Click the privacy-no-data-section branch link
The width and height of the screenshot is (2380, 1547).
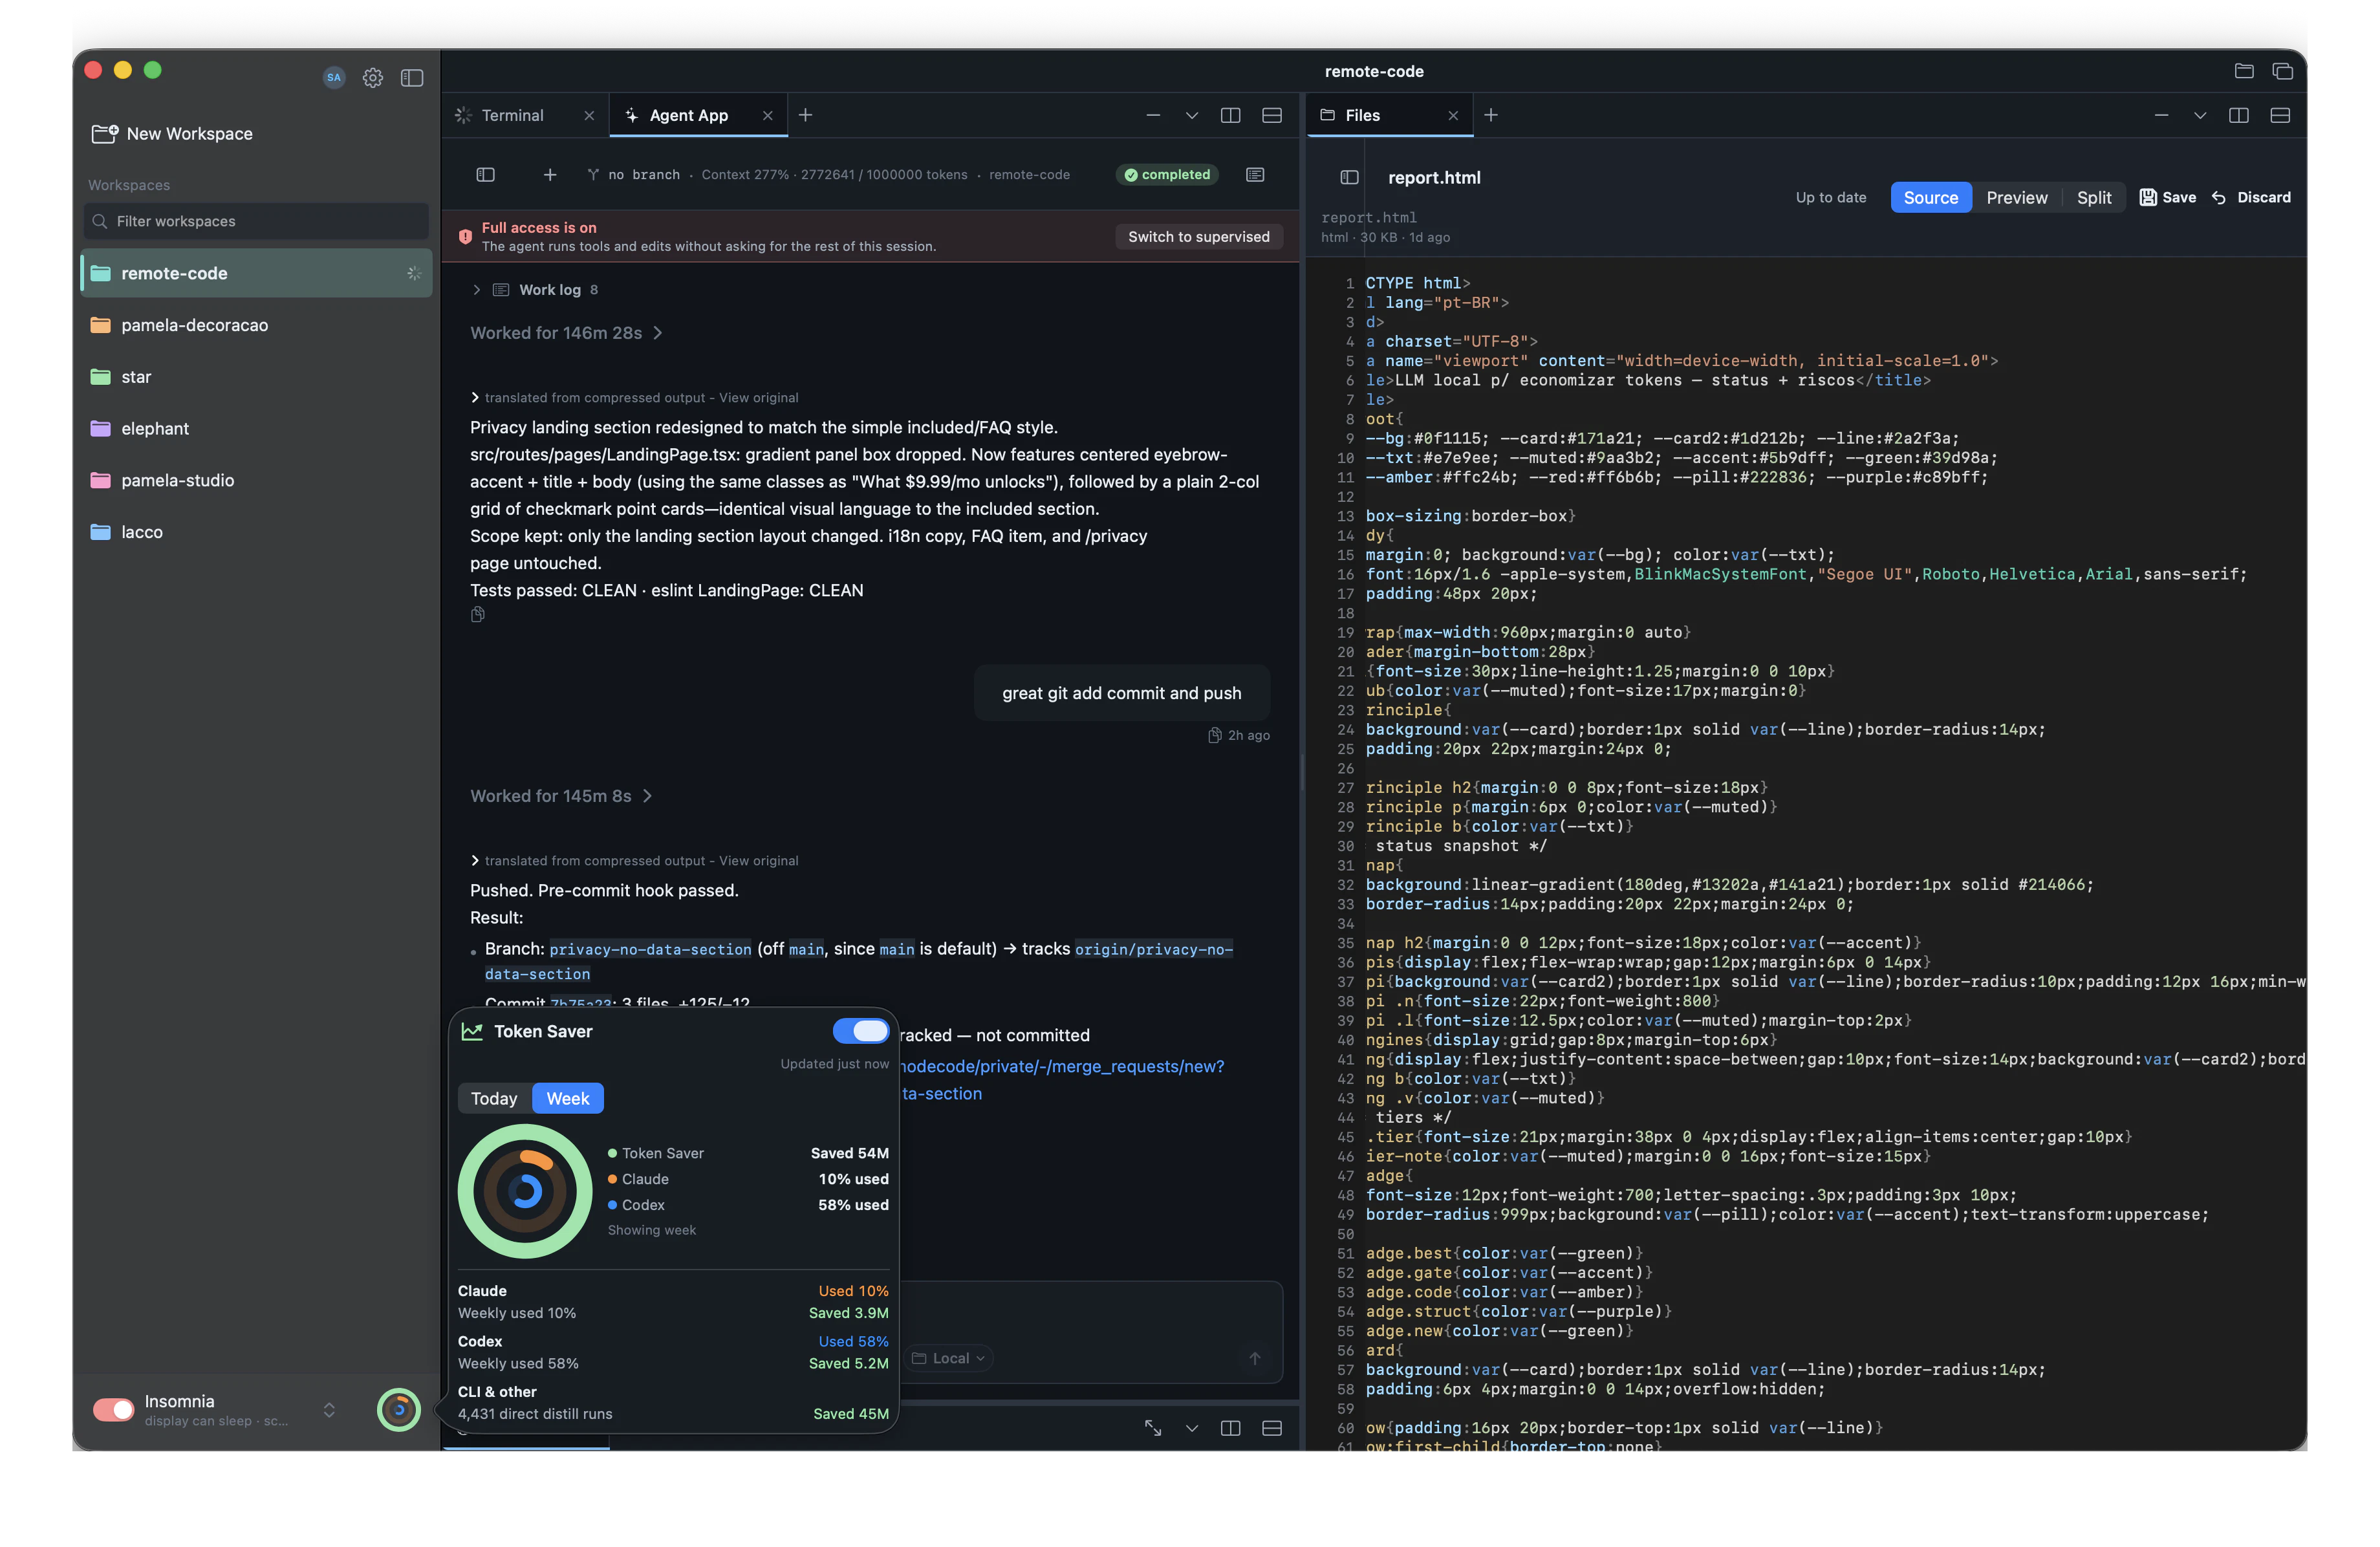[650, 949]
